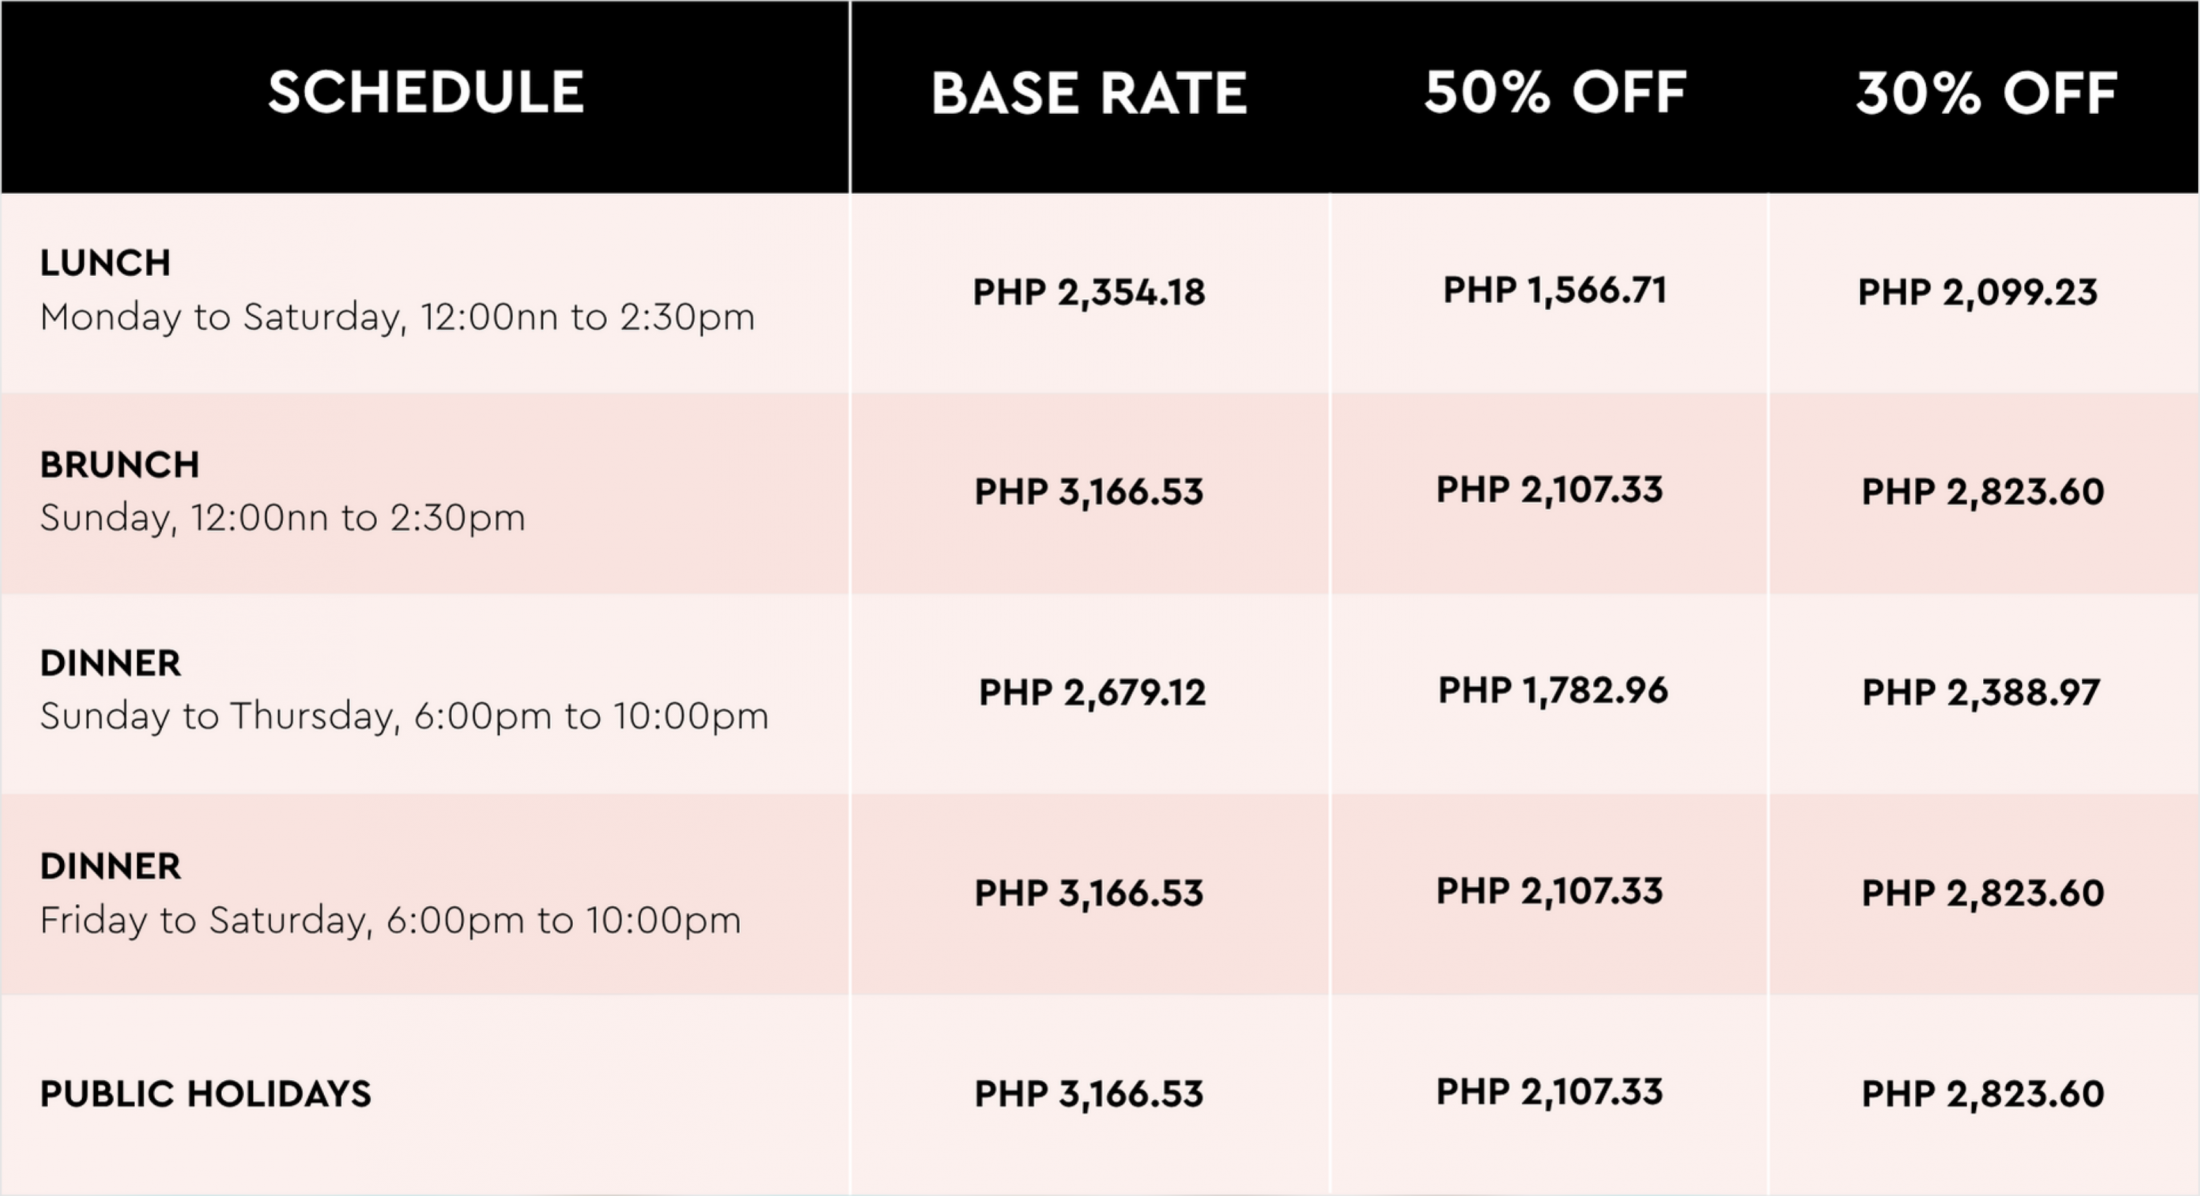
Task: Click lunch 30% off price PHP 2,099.23
Action: tap(1977, 293)
